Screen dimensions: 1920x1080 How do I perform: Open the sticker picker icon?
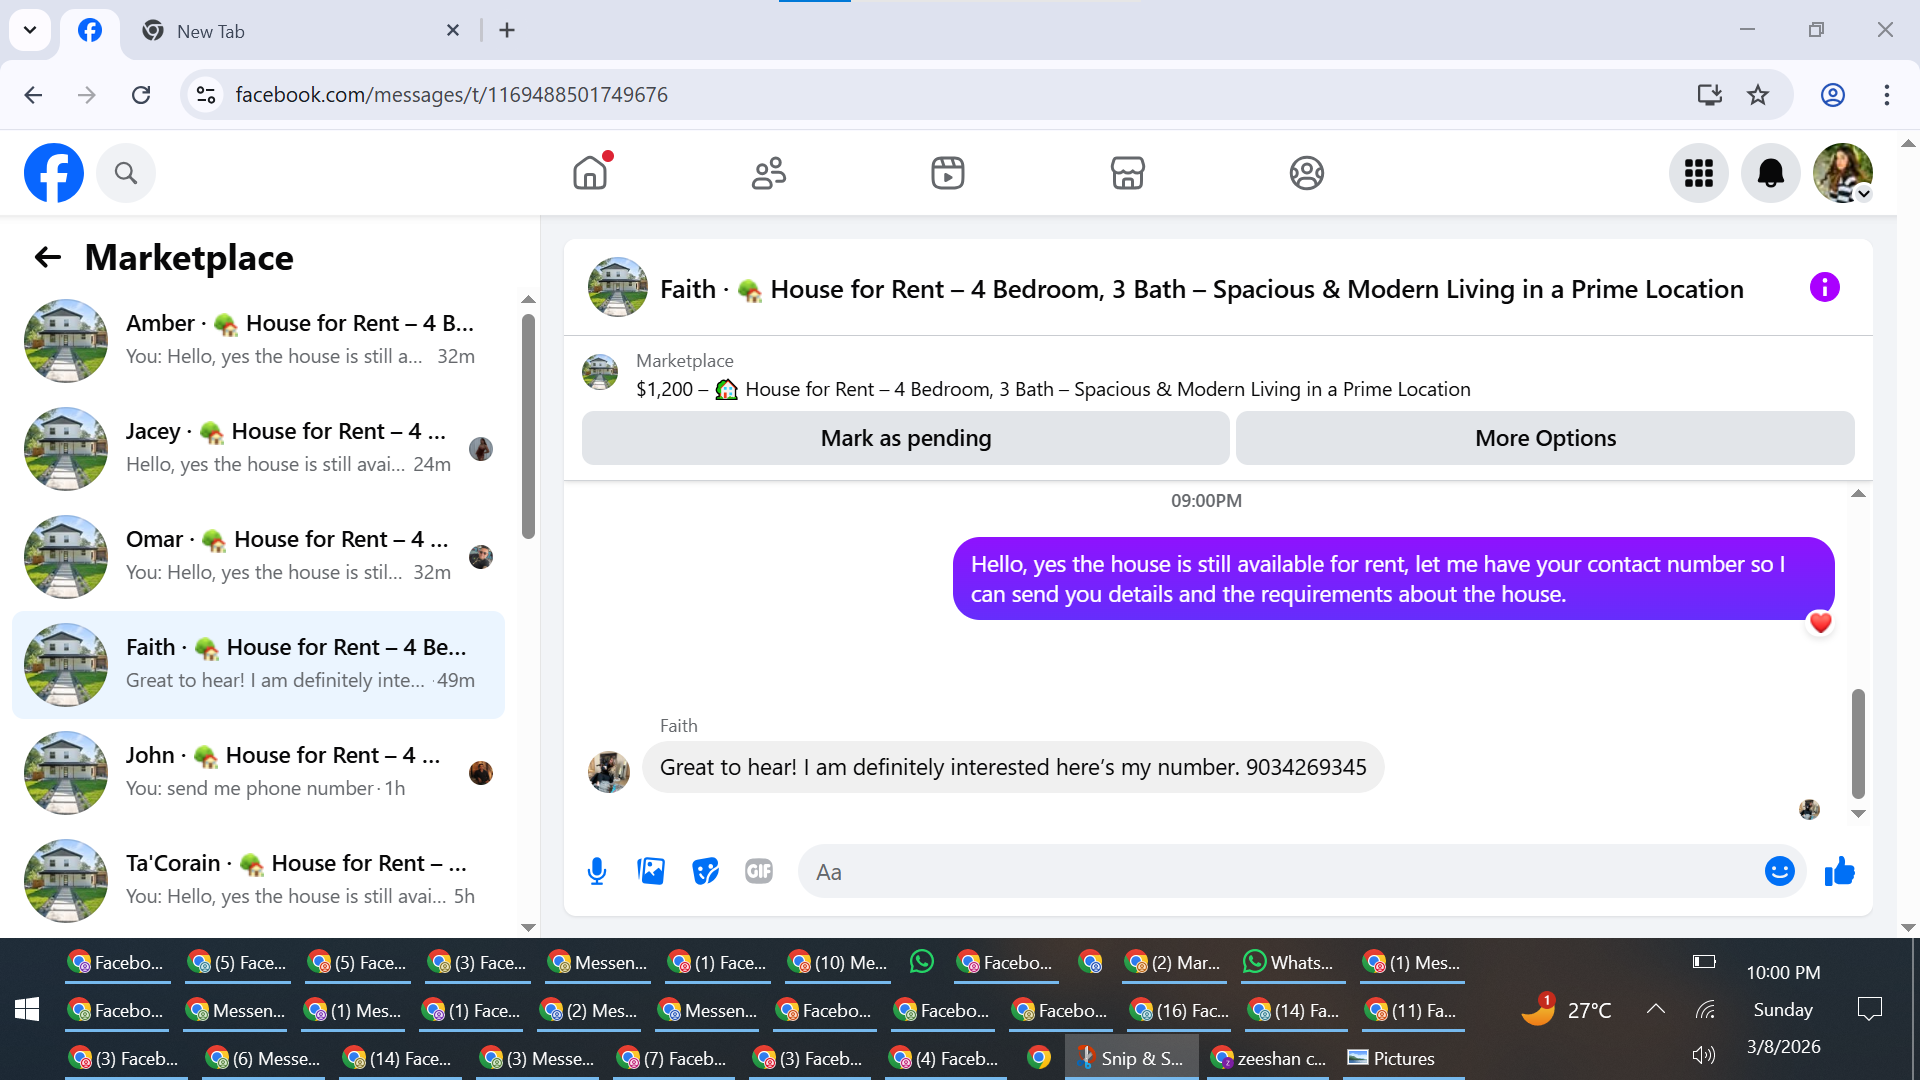pos(705,872)
